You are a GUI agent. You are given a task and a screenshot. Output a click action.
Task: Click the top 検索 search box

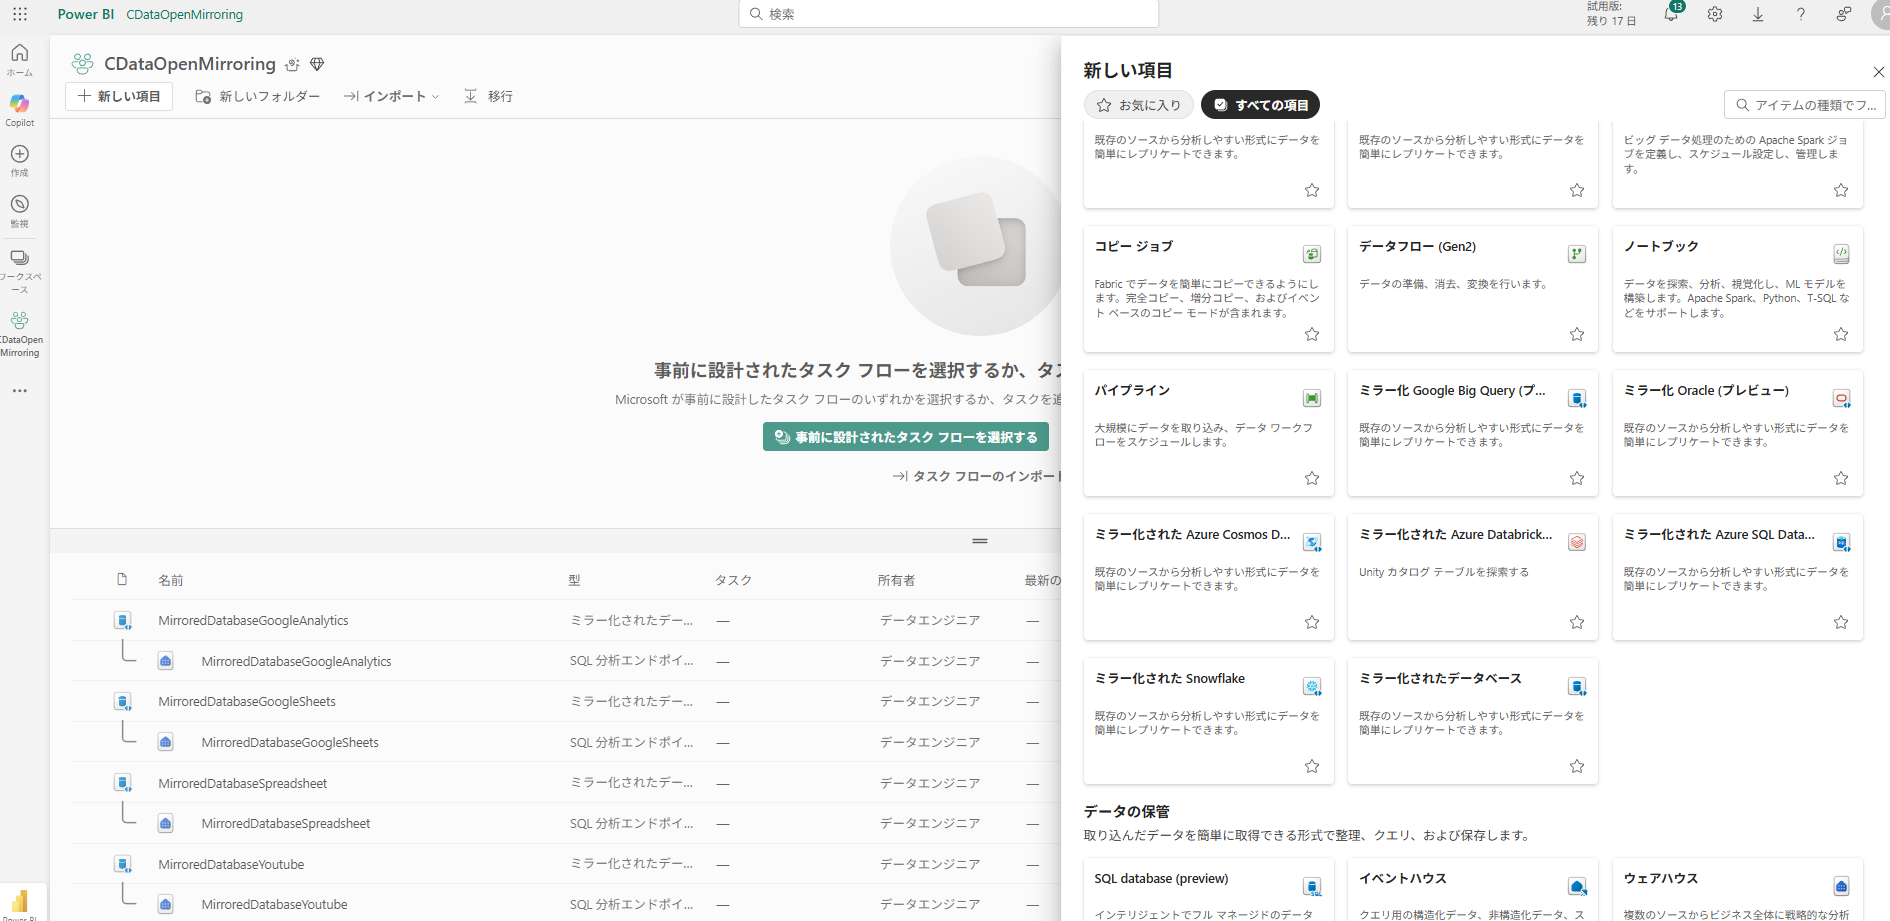click(949, 14)
